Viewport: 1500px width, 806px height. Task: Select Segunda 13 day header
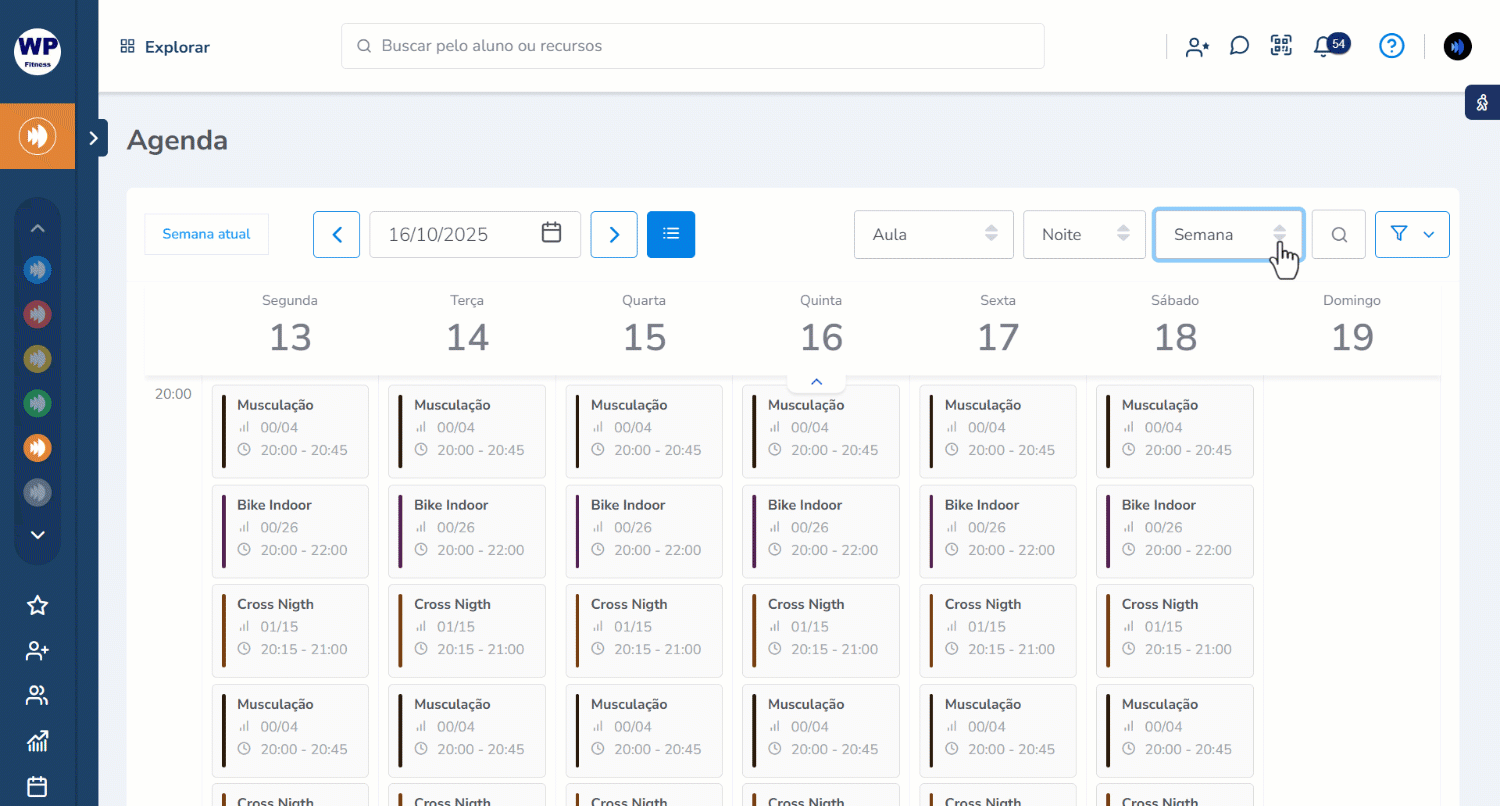coord(290,325)
